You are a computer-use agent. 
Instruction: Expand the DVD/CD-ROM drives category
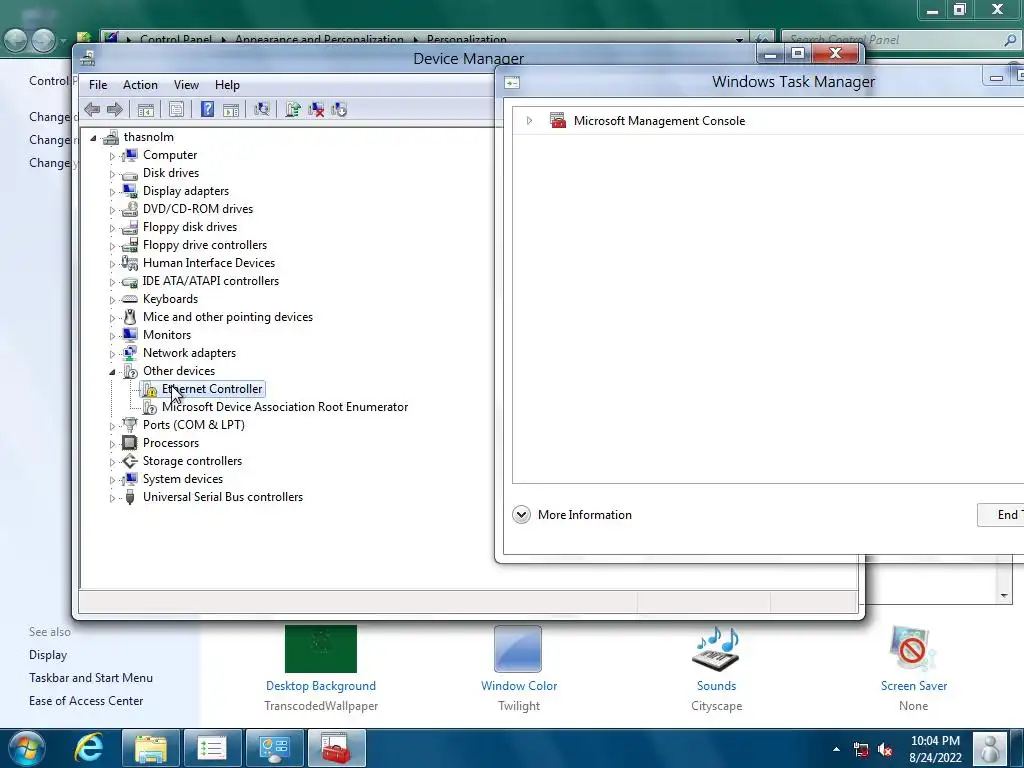112,210
